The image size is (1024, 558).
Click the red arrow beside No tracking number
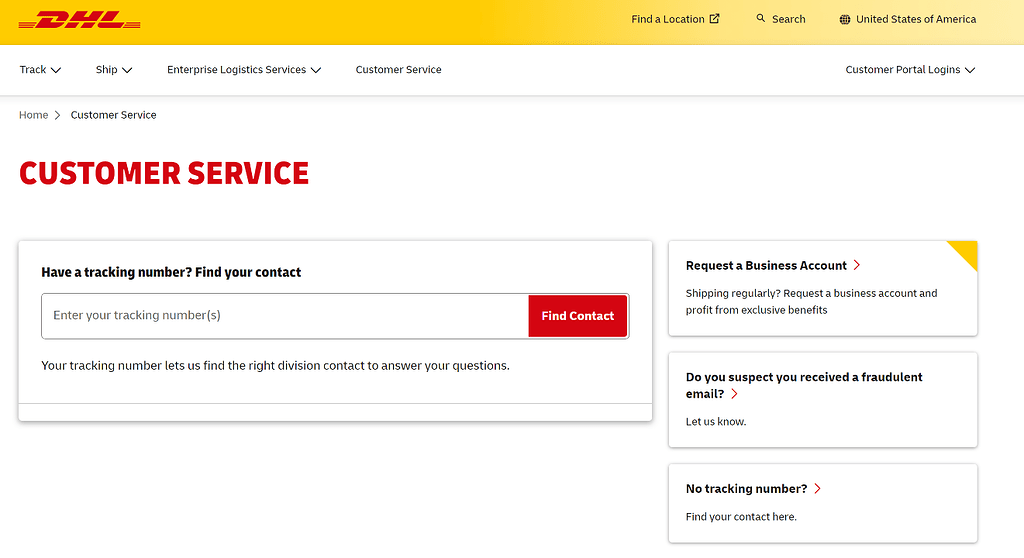point(817,489)
